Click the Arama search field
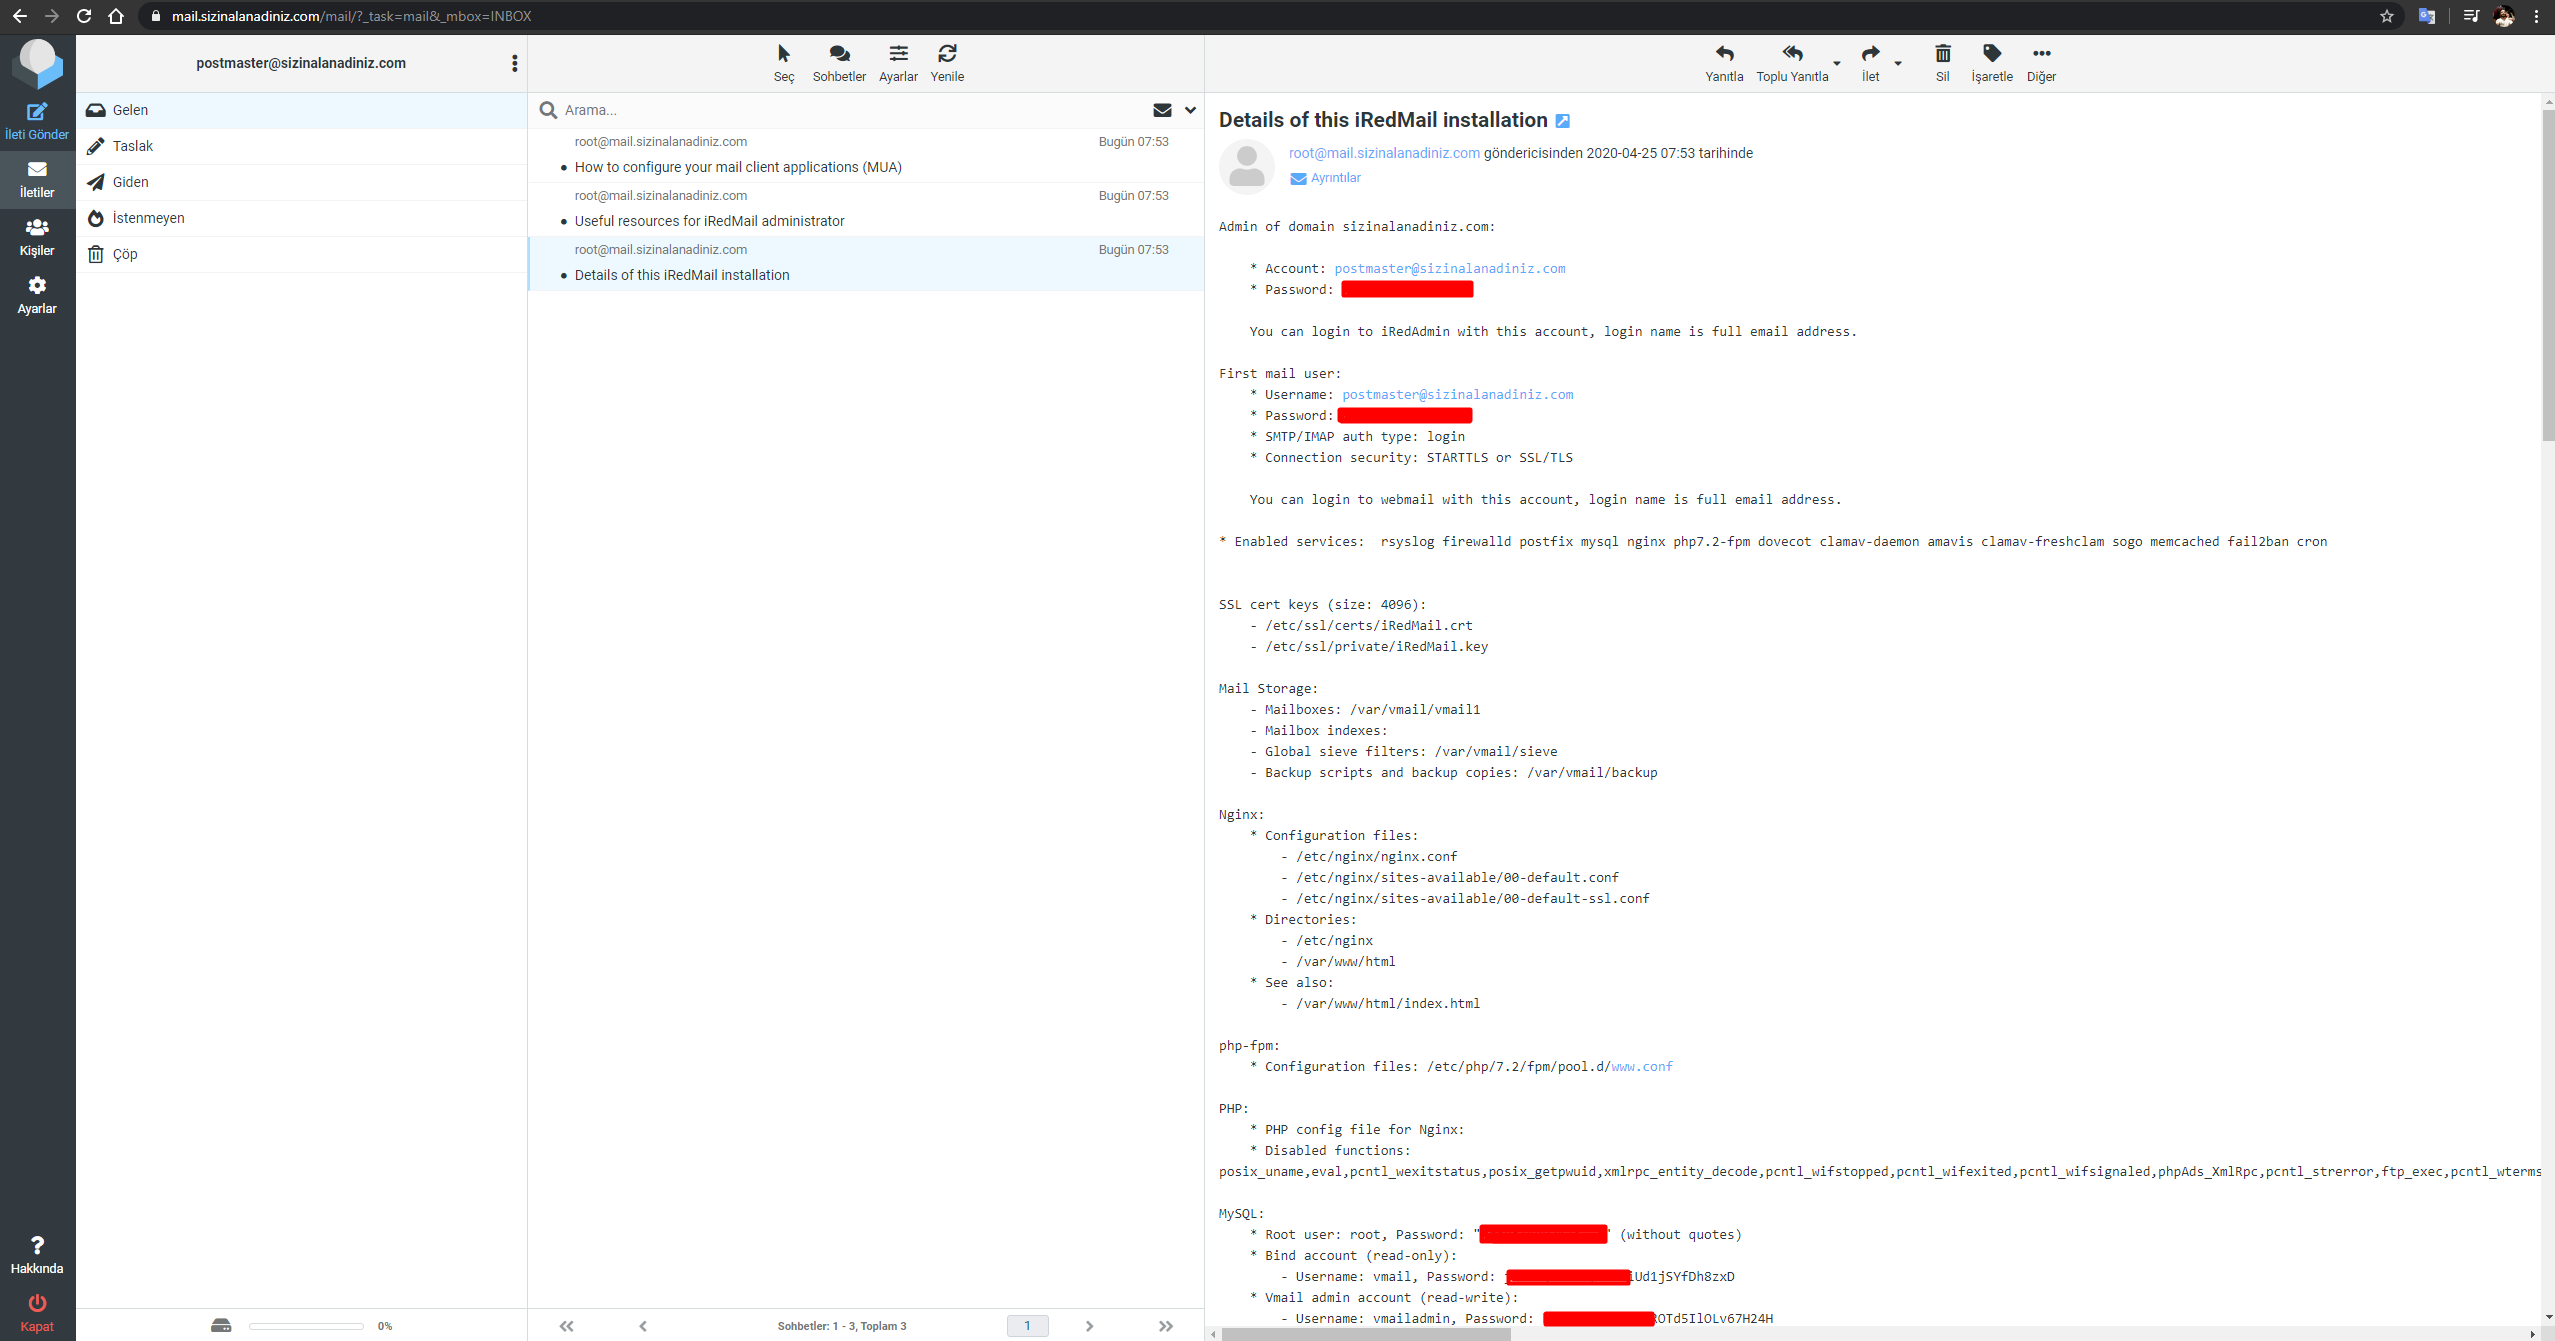2555x1341 pixels. pyautogui.click(x=850, y=110)
